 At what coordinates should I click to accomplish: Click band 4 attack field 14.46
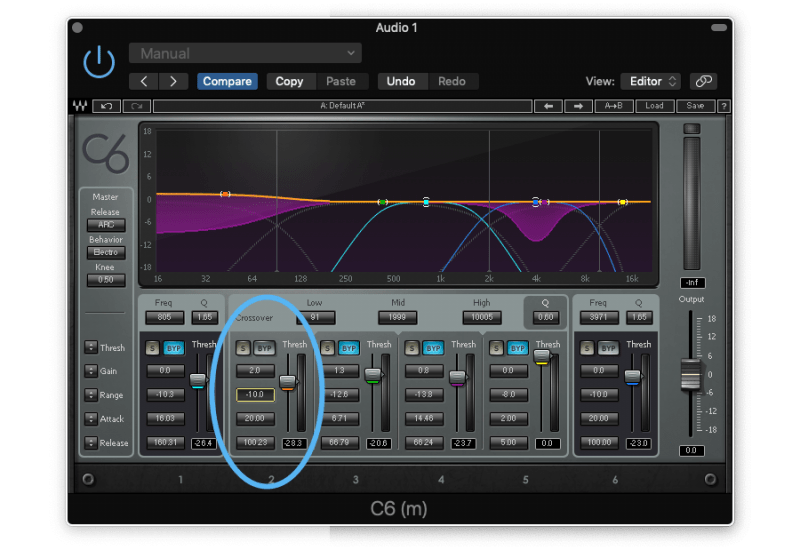(x=424, y=418)
